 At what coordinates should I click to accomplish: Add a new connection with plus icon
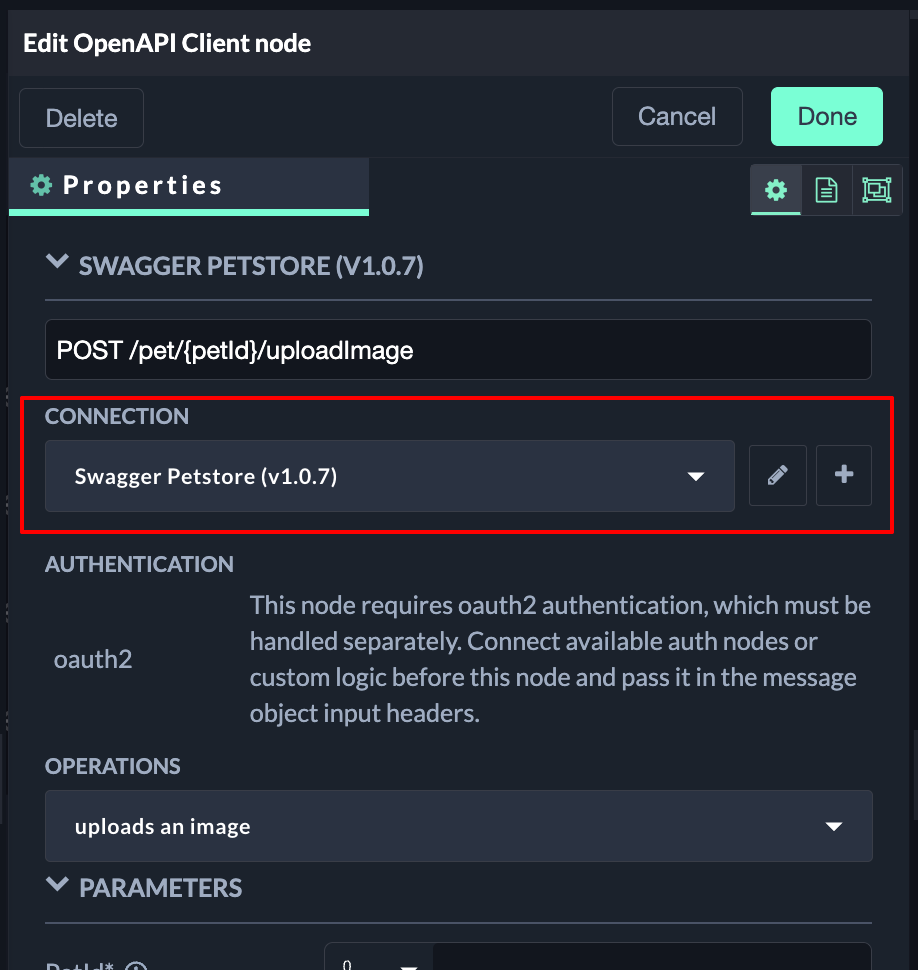tap(844, 476)
